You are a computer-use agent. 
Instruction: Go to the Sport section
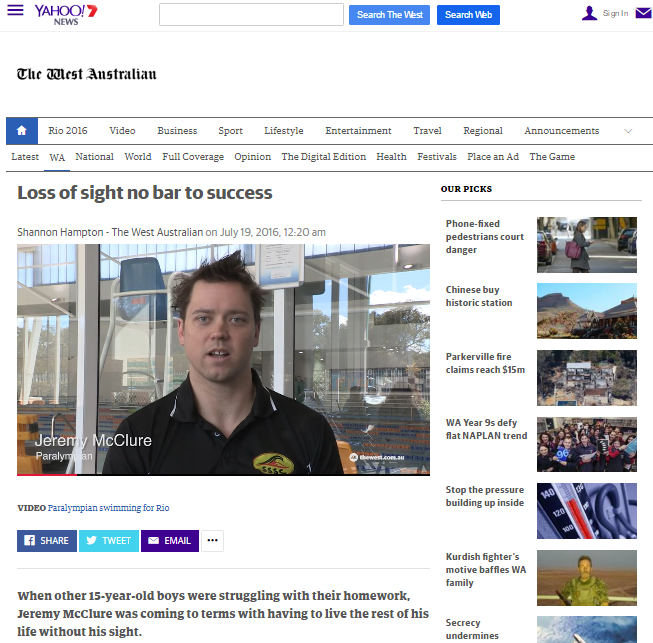(x=230, y=131)
